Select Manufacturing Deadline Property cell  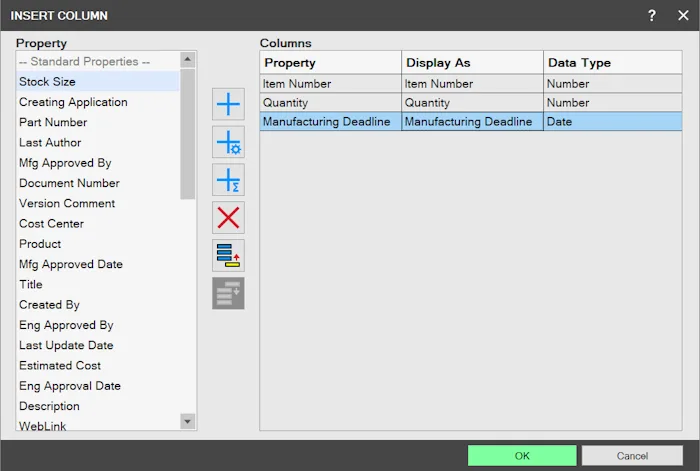point(330,121)
